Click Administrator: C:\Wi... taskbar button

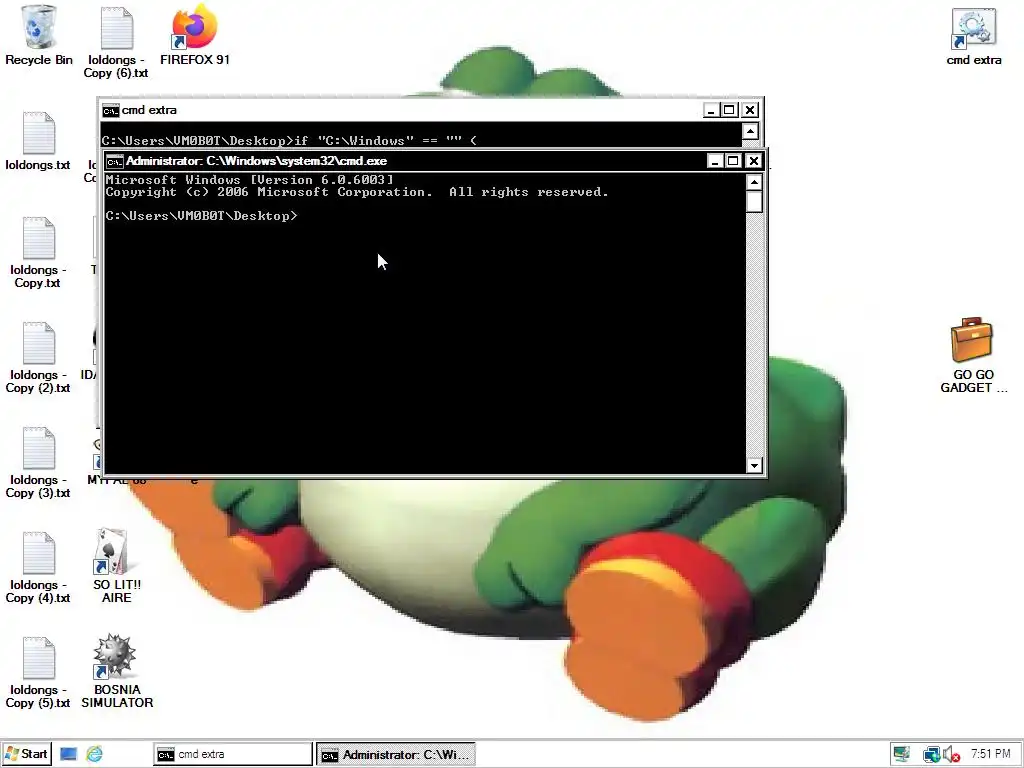[396, 754]
